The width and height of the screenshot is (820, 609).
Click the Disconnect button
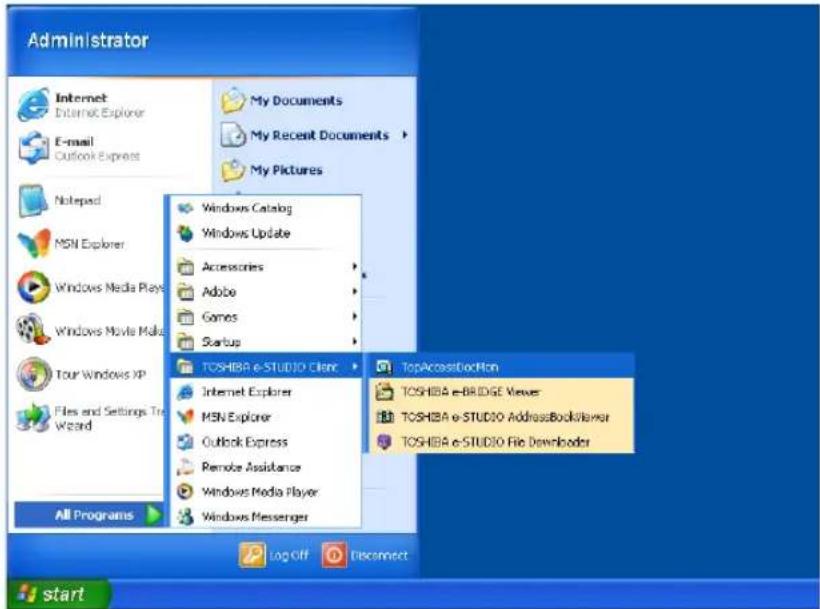tap(365, 555)
